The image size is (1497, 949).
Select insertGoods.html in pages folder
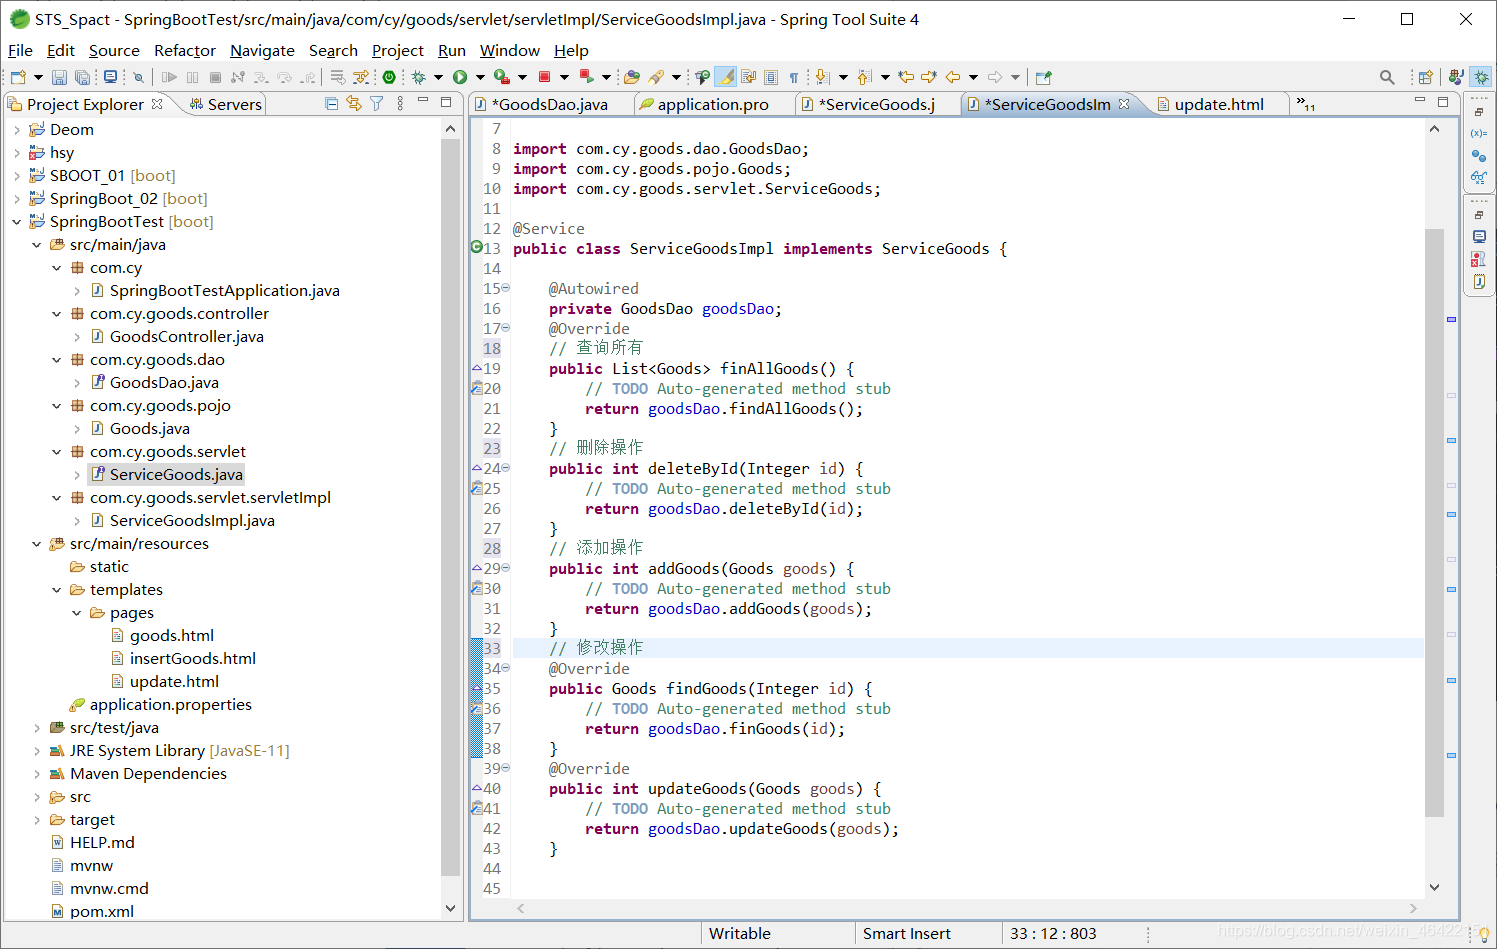[x=192, y=659]
